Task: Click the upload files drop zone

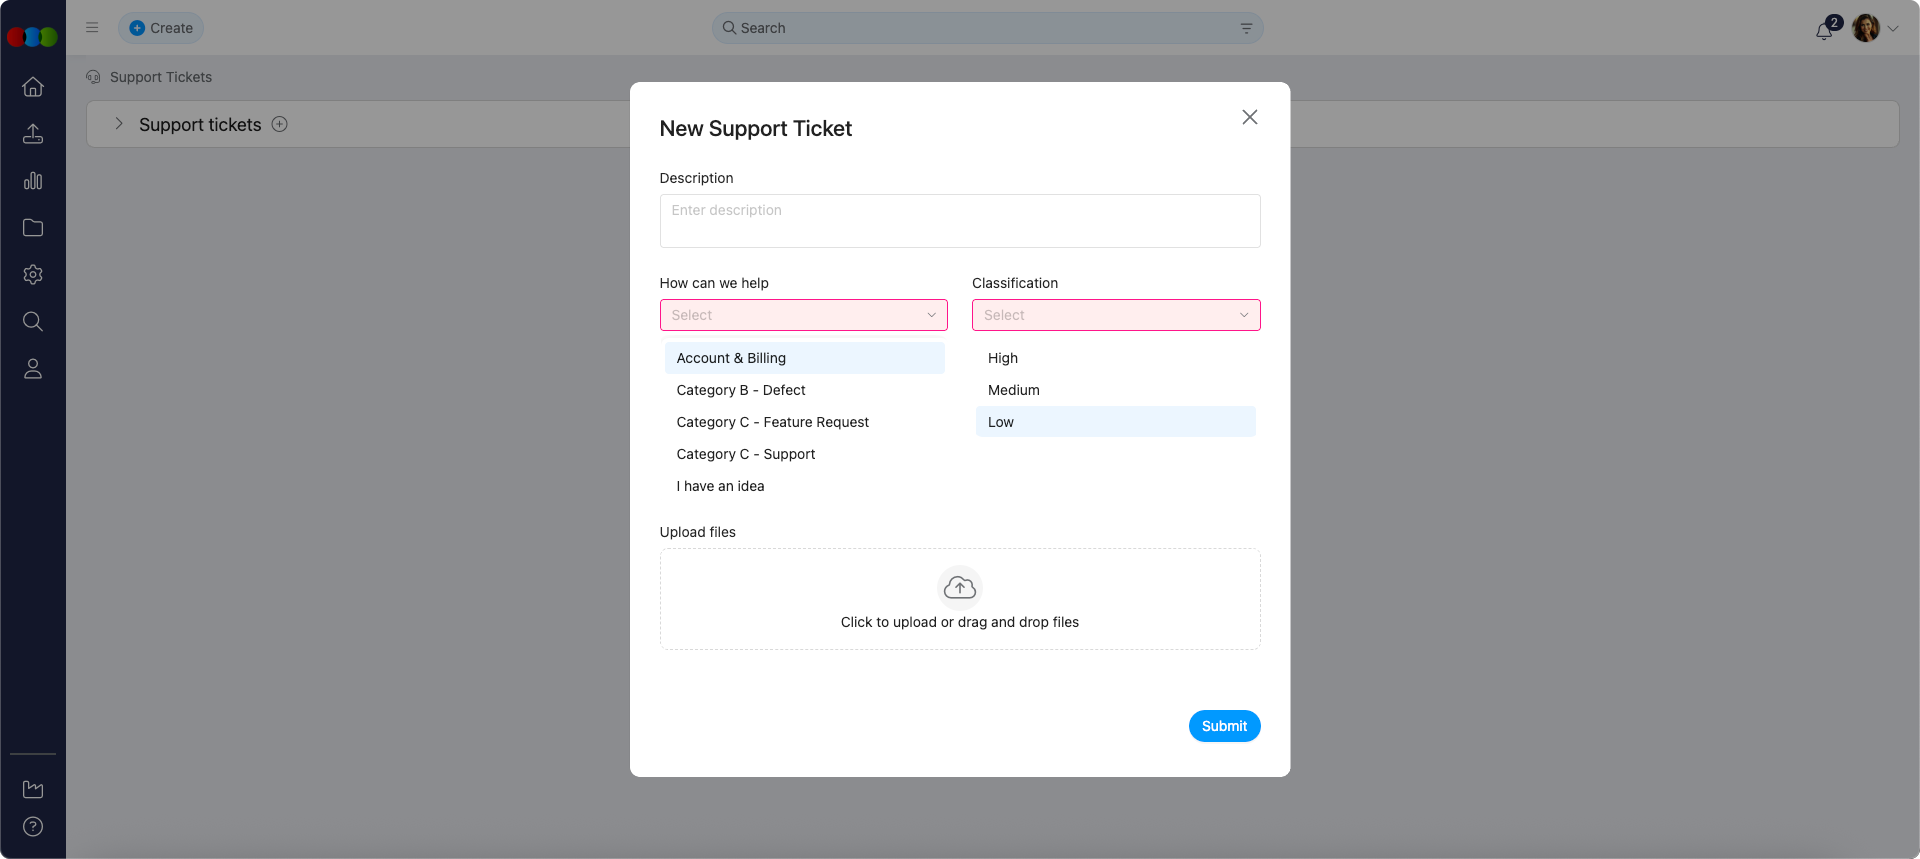Action: [x=959, y=598]
